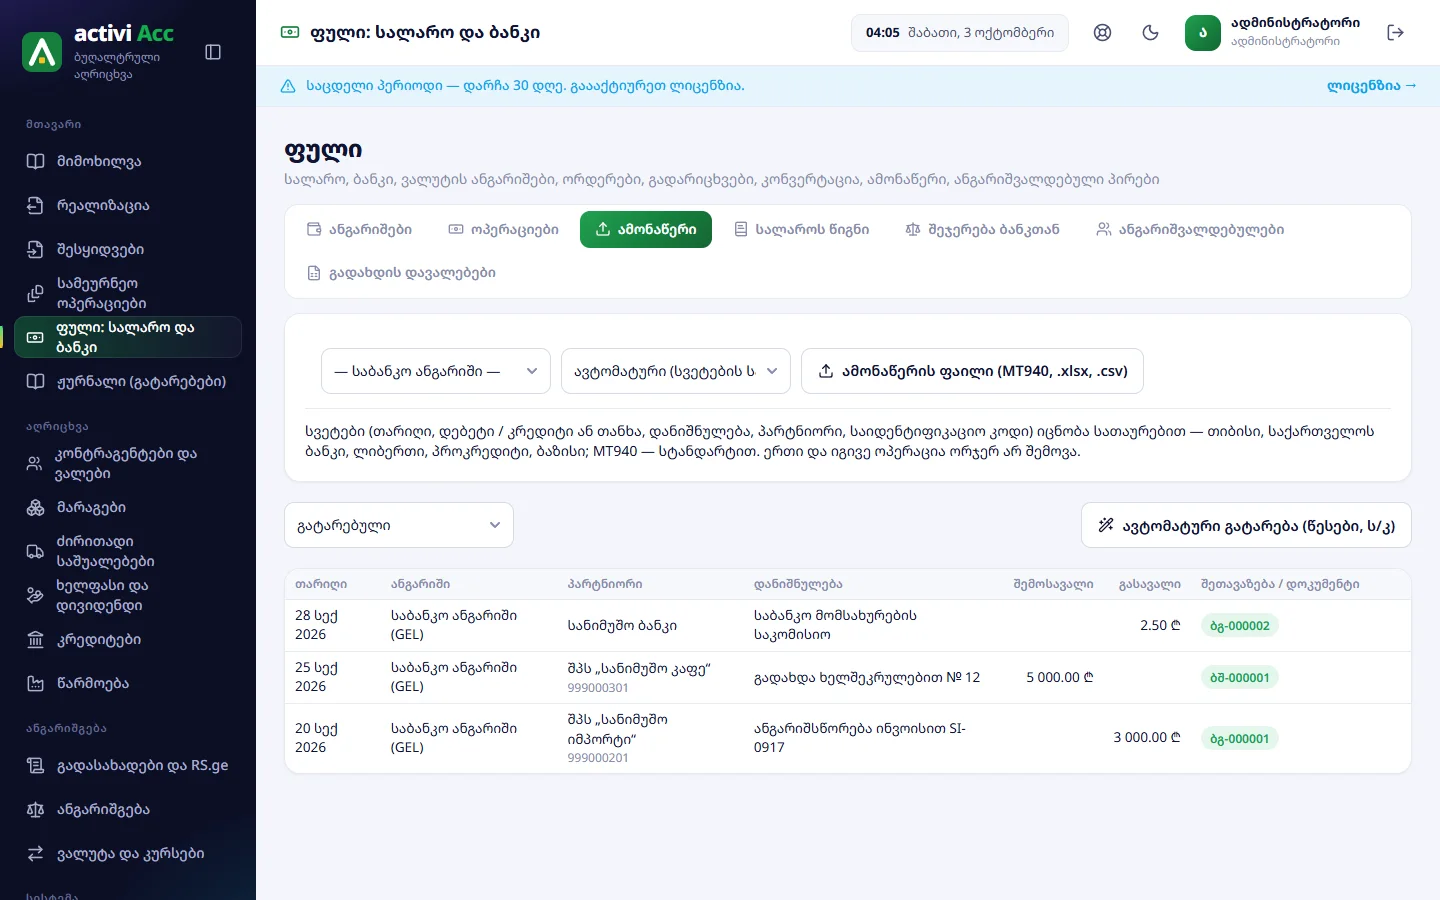The height and width of the screenshot is (900, 1440).
Task: Open document badge შმ-000001
Action: coord(1239,678)
